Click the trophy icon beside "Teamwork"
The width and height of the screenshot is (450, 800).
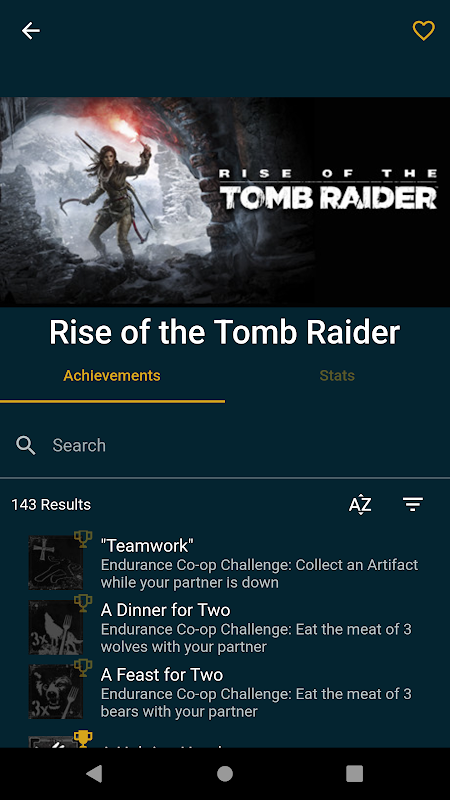tap(83, 539)
